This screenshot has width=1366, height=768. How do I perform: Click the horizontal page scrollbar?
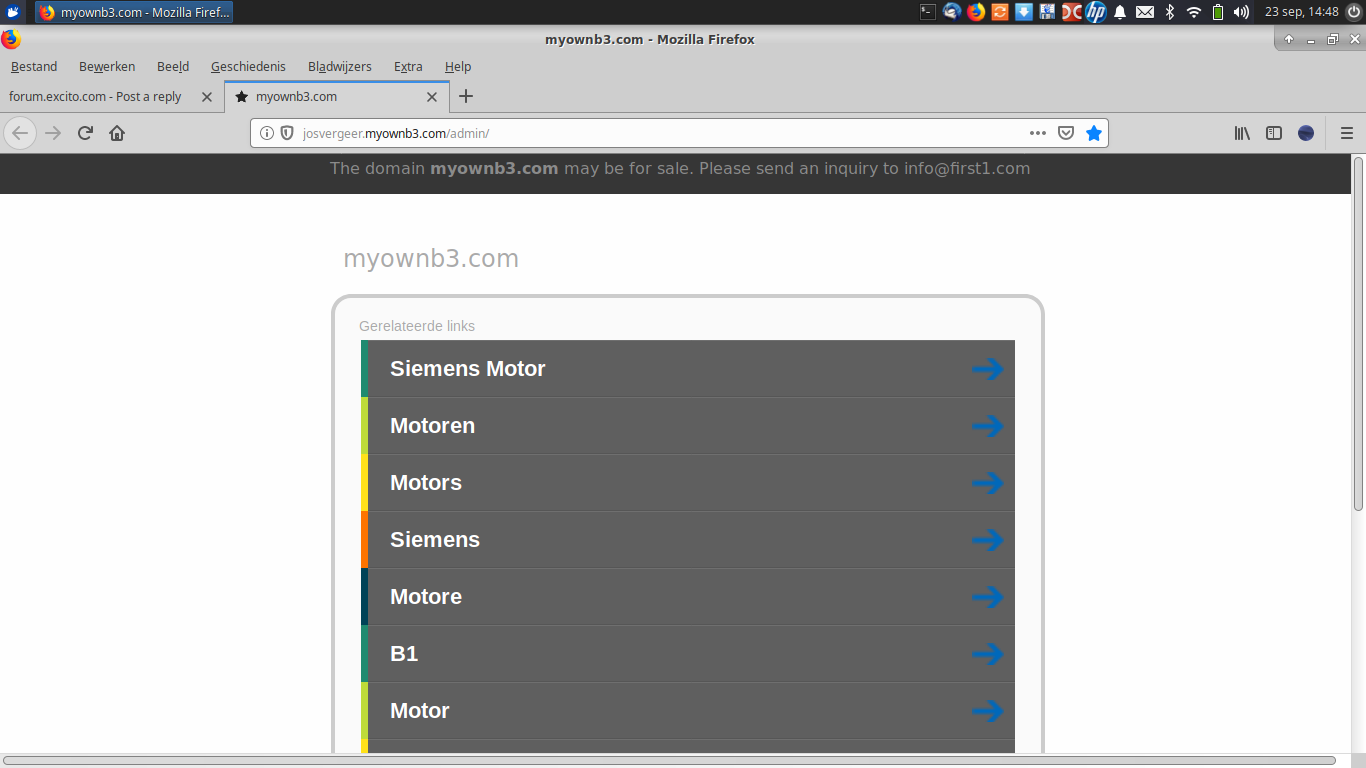pos(670,760)
